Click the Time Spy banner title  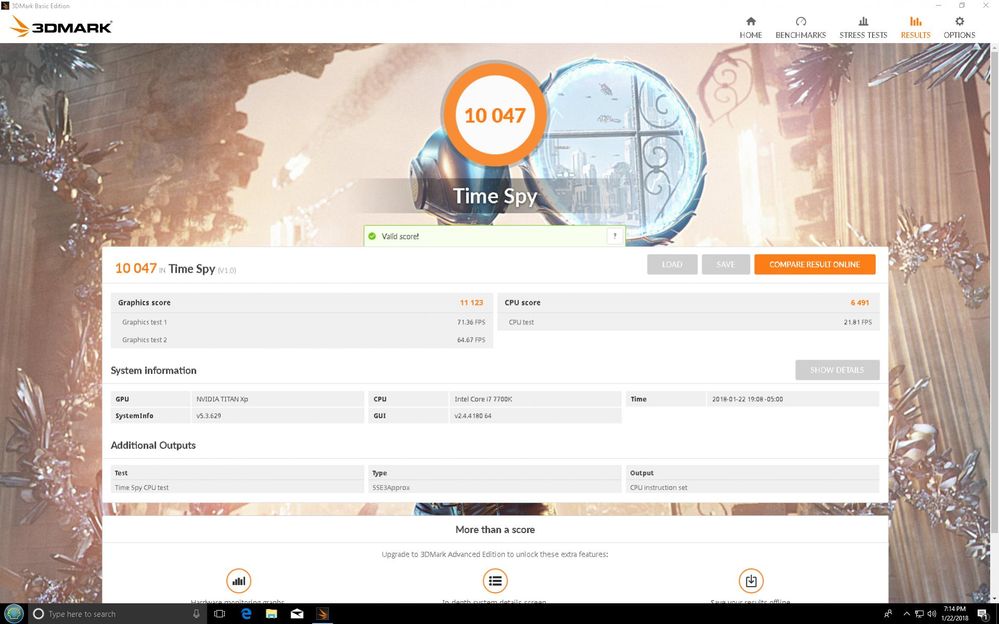coord(495,196)
